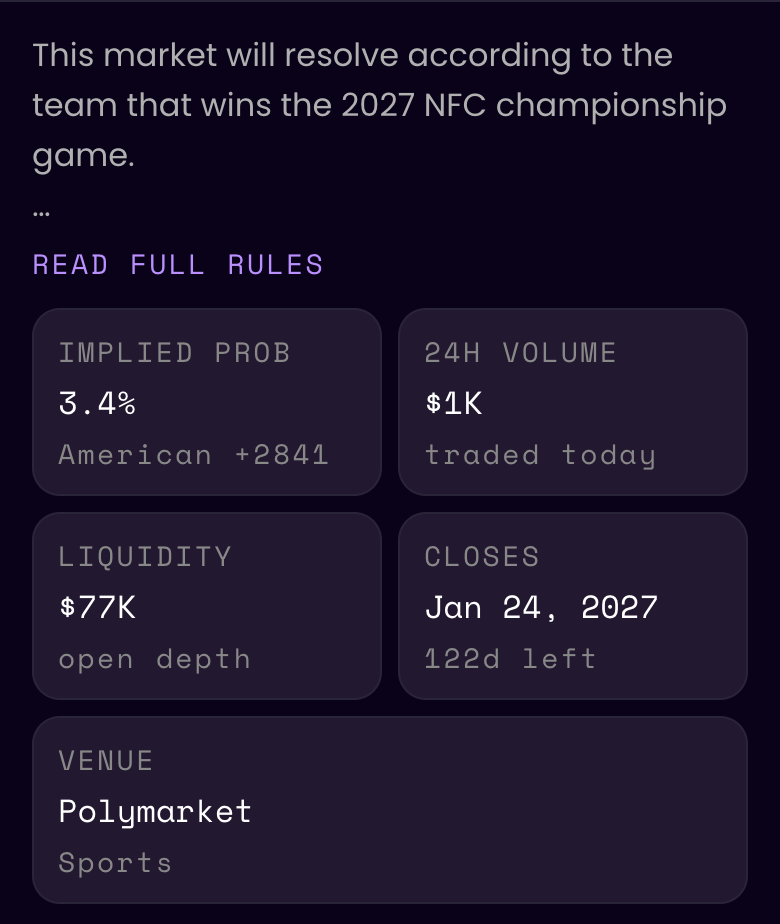This screenshot has width=780, height=924.
Task: Click the VENUE heading label
Action: [x=106, y=761]
